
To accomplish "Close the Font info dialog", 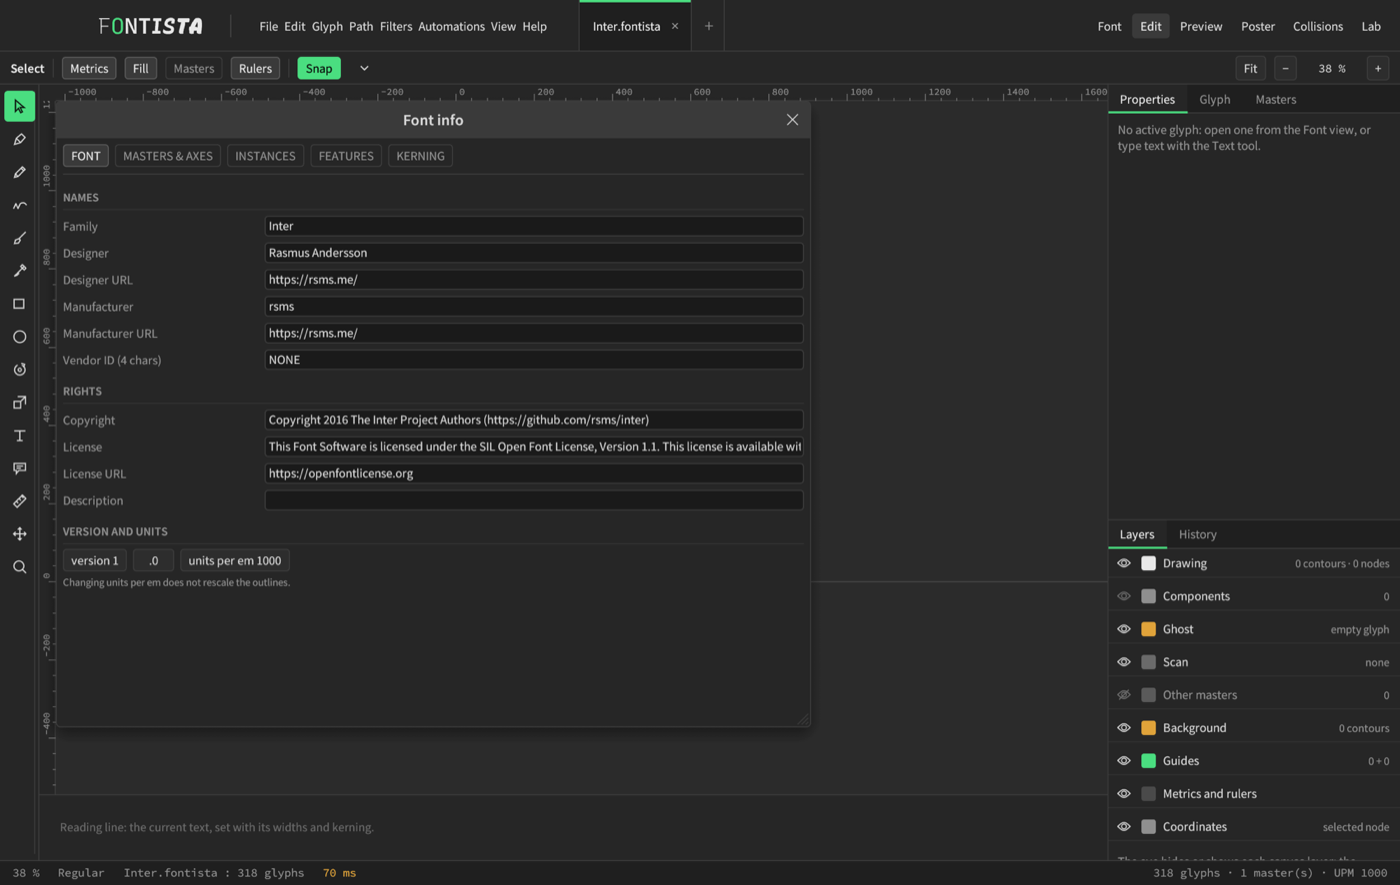I will 792,120.
